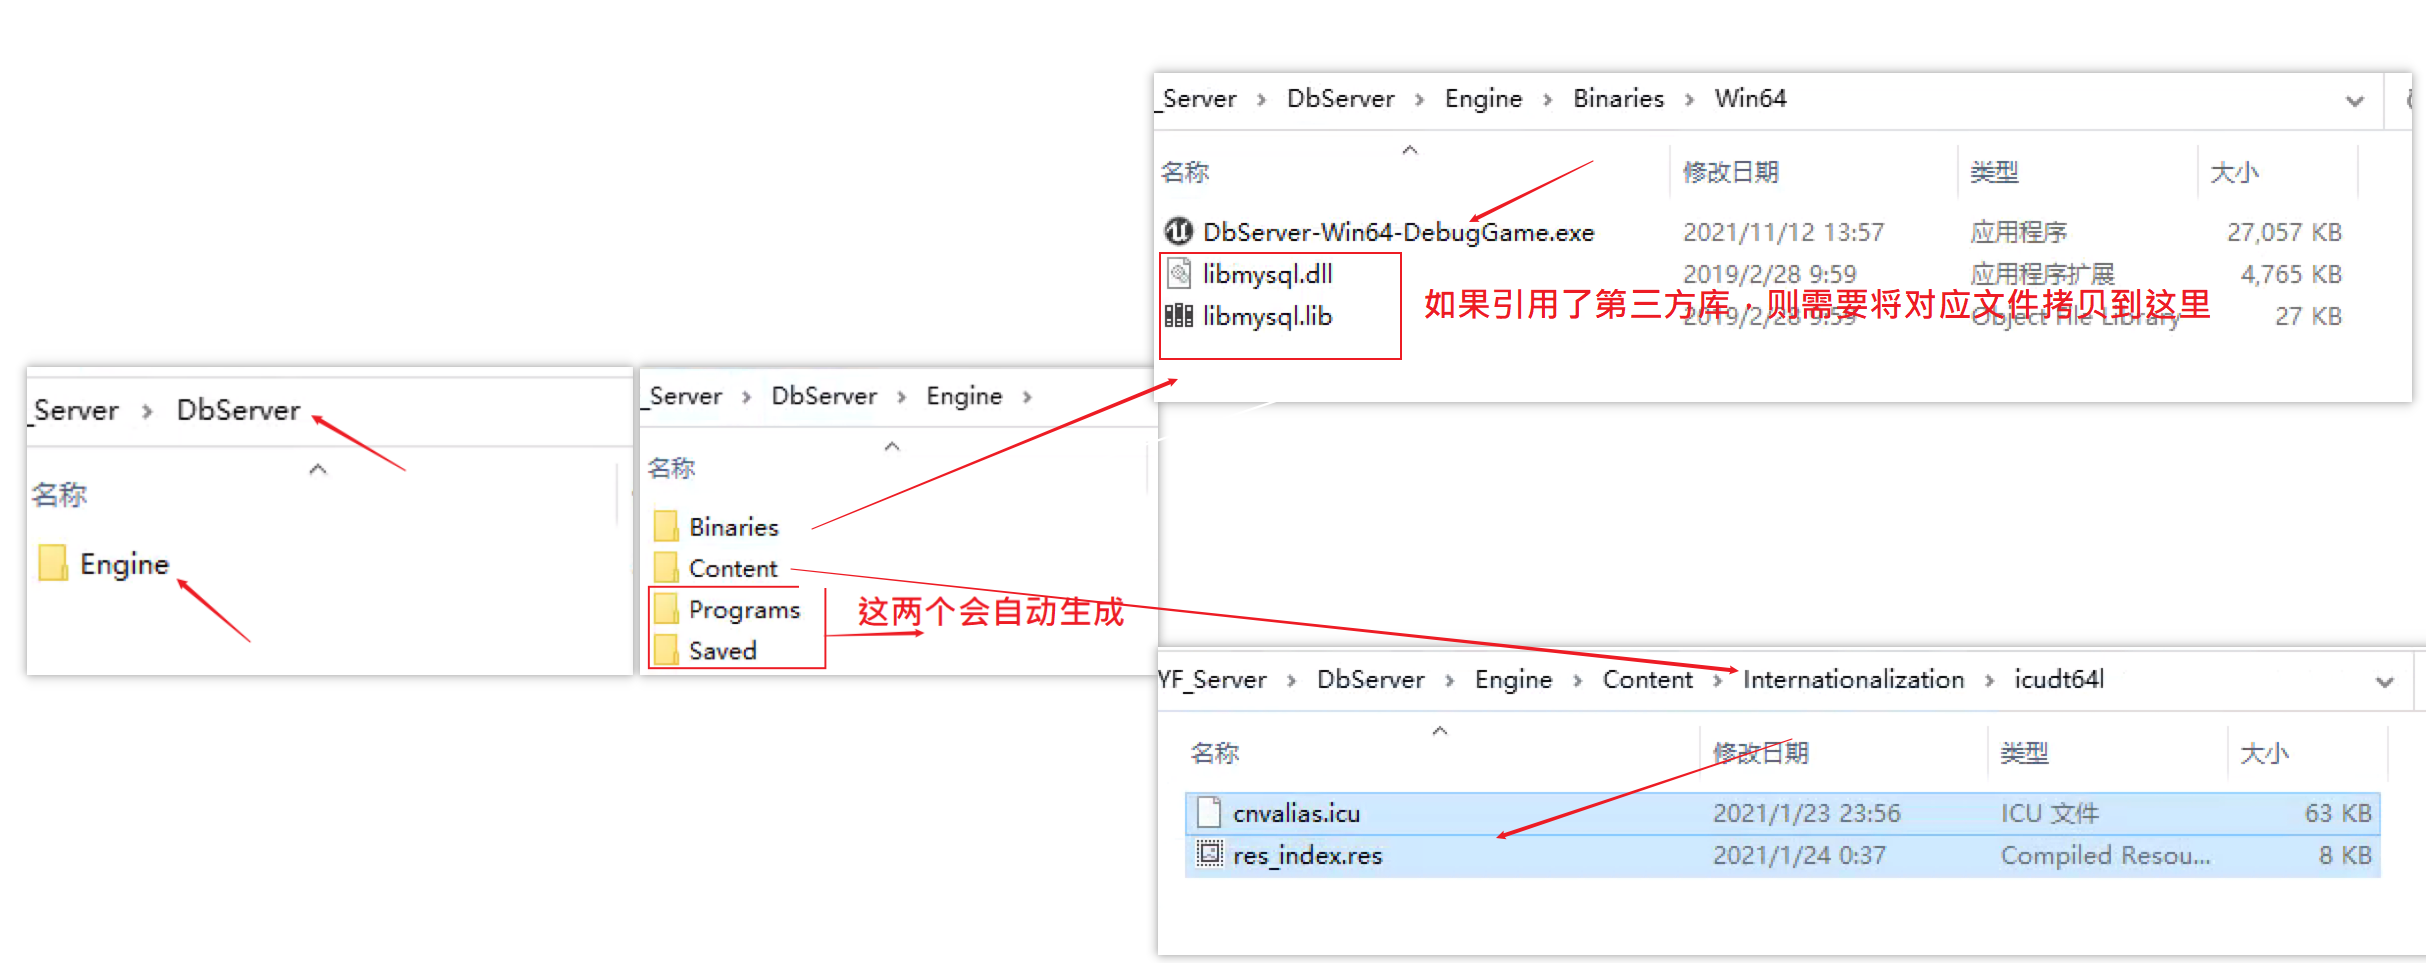Image resolution: width=2426 pixels, height=963 pixels.
Task: Click the size value 63 KB
Action: point(2338,813)
